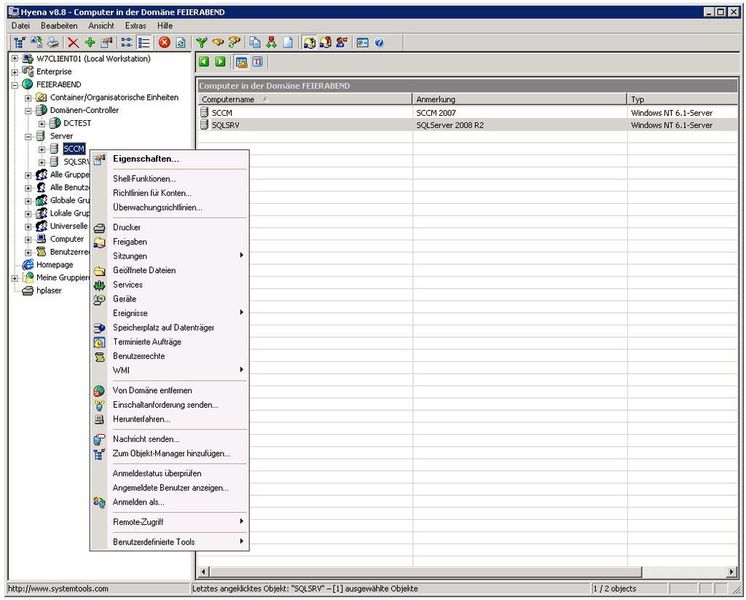The height and width of the screenshot is (600, 746).
Task: Sort by the Typ column header
Action: pos(682,99)
